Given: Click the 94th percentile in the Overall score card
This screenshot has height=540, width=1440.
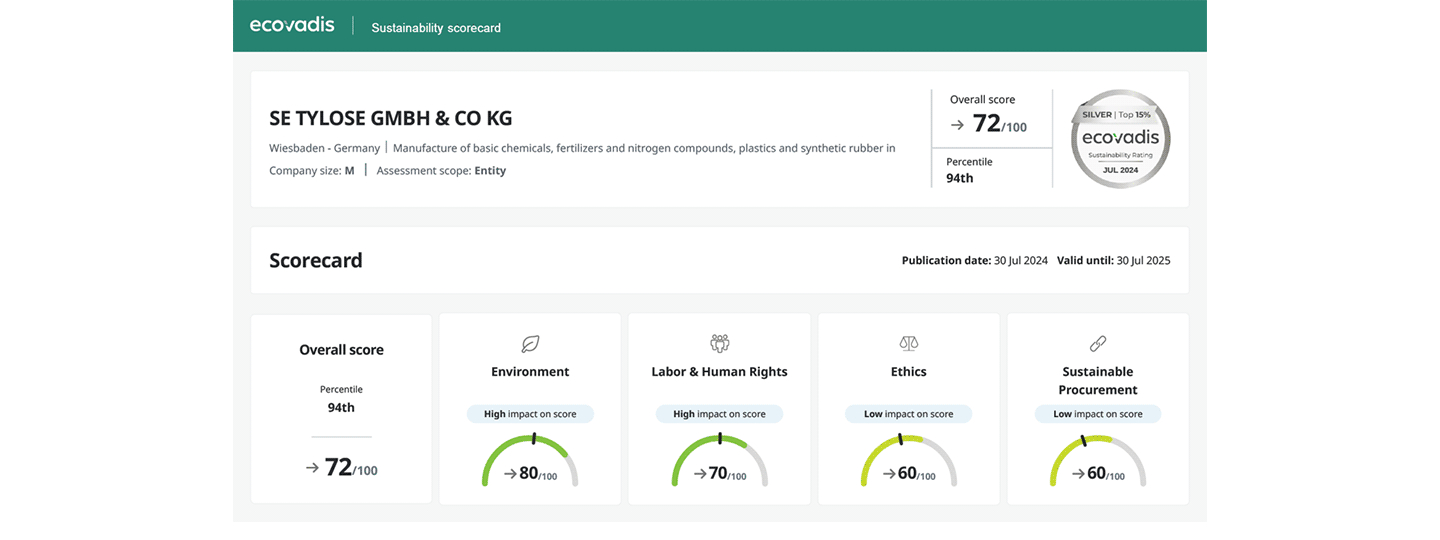Looking at the screenshot, I should pos(341,408).
